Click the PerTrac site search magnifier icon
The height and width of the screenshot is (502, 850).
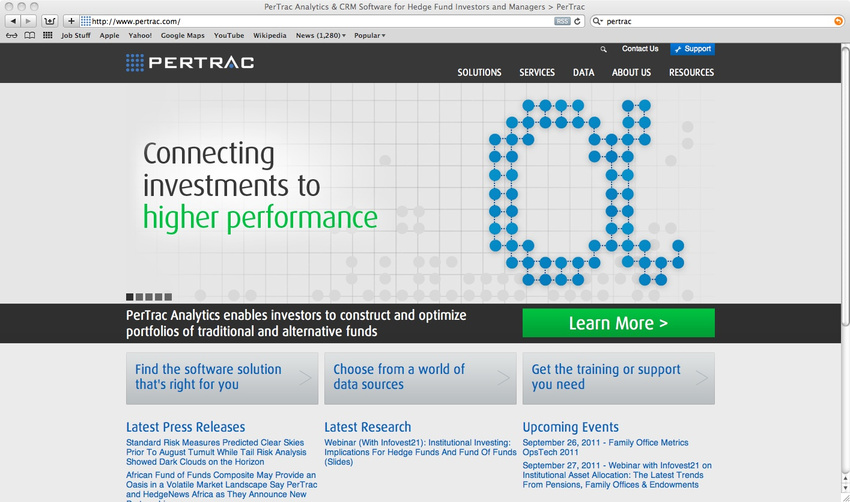click(603, 49)
